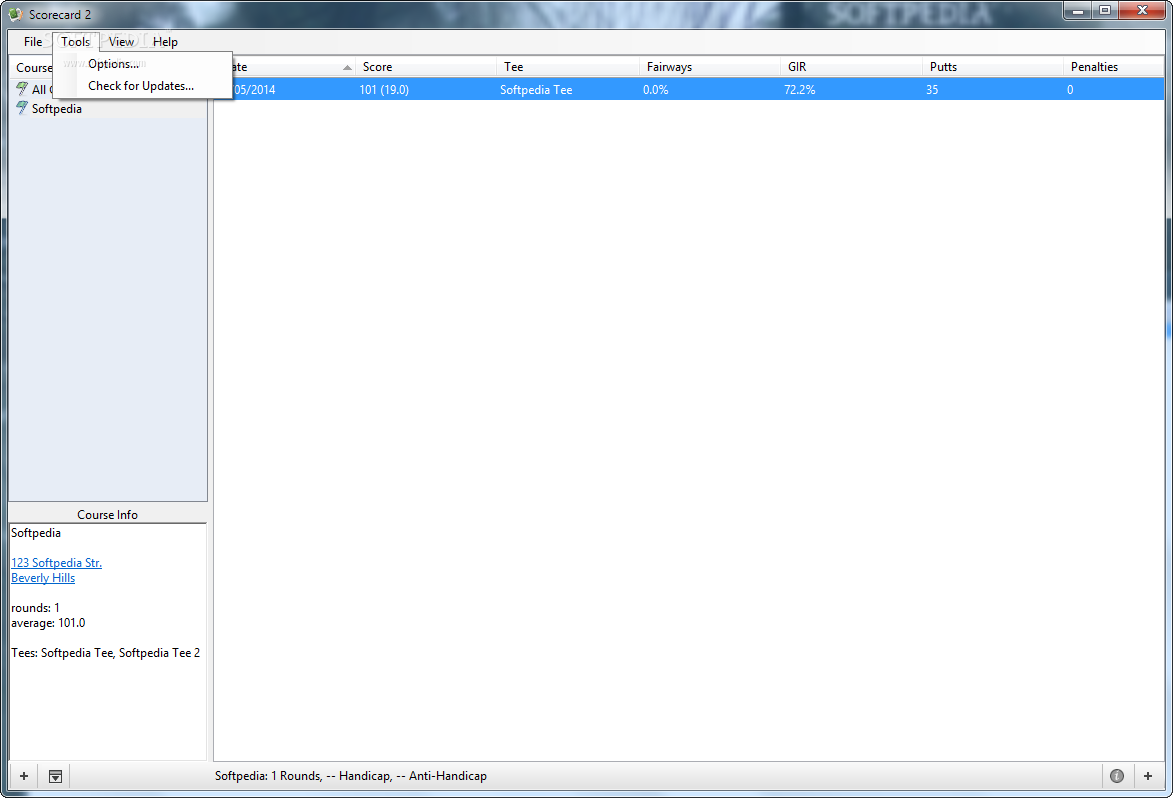Click the Tees list text in Course Info
Screen dimensions: 1173x798
[x=105, y=653]
